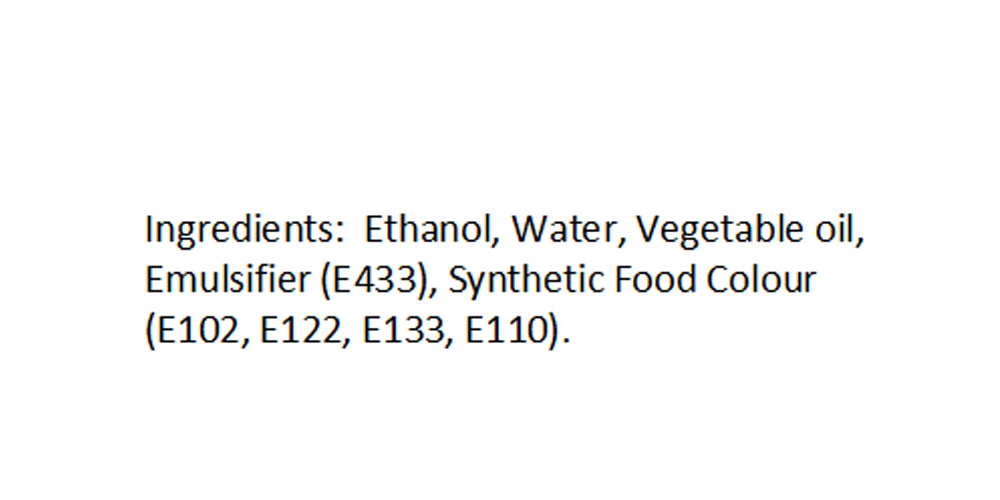
Task: Click the word "Water"
Action: pyautogui.click(x=562, y=230)
